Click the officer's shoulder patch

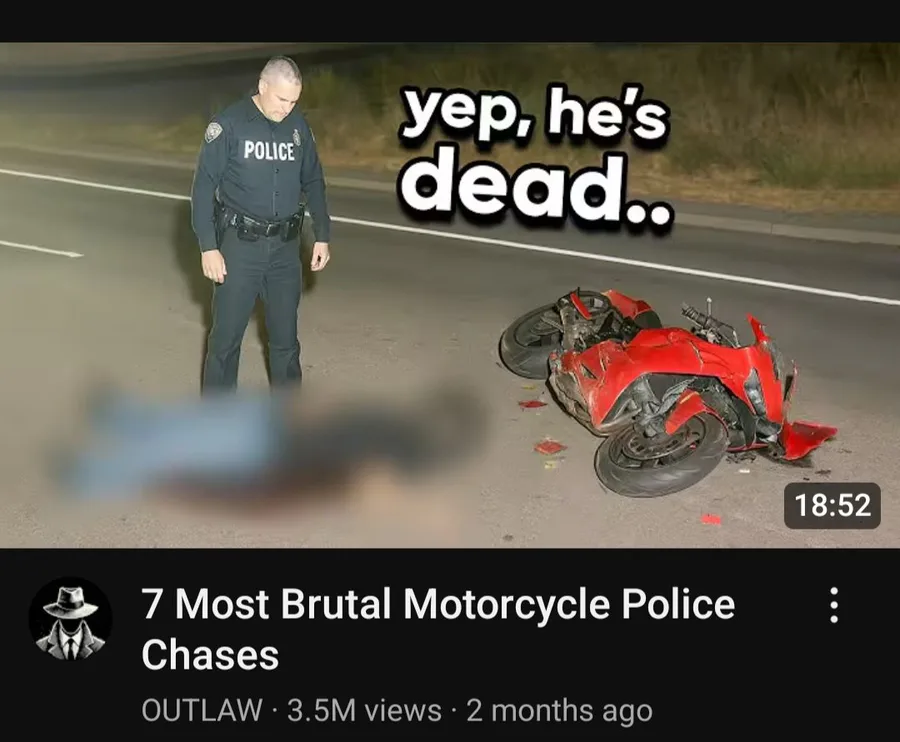pyautogui.click(x=212, y=131)
